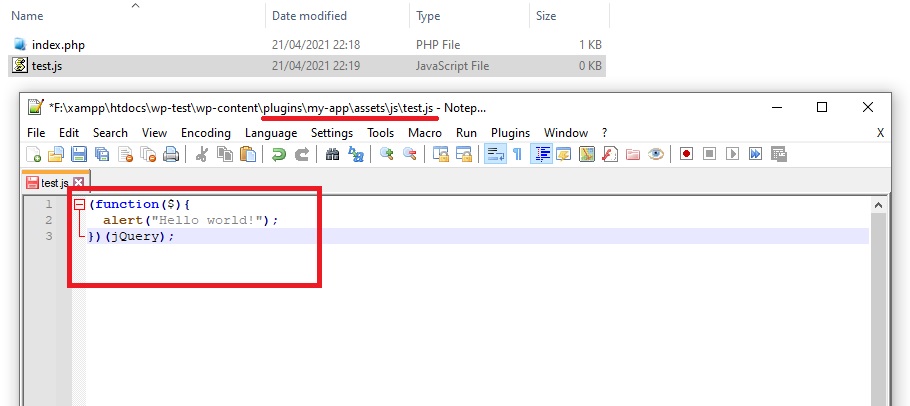Viewport: 910px width, 406px height.
Task: Click the Print toolbar icon
Action: (170, 154)
